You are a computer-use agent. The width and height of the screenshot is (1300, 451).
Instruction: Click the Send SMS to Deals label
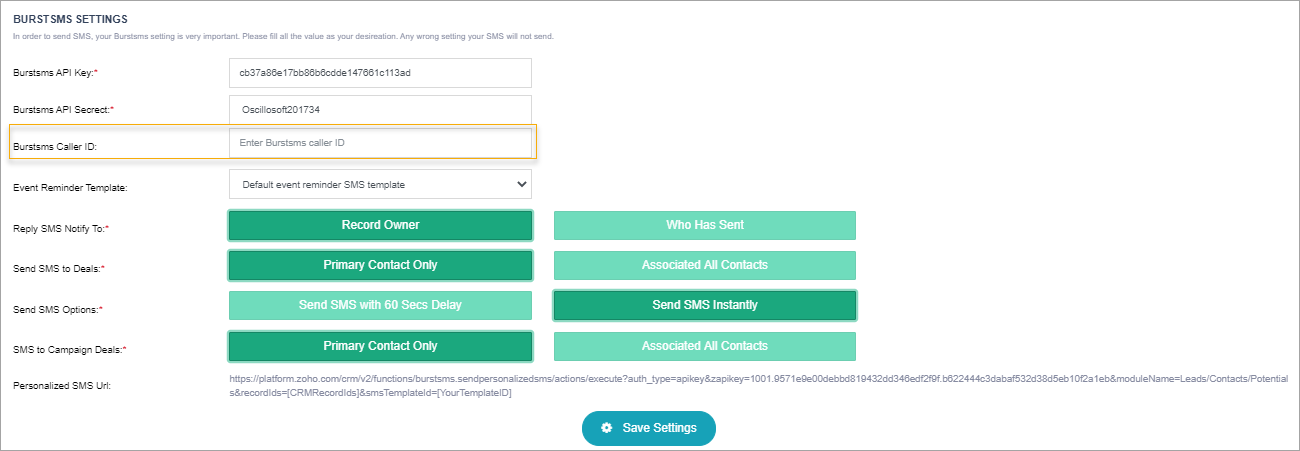(60, 269)
